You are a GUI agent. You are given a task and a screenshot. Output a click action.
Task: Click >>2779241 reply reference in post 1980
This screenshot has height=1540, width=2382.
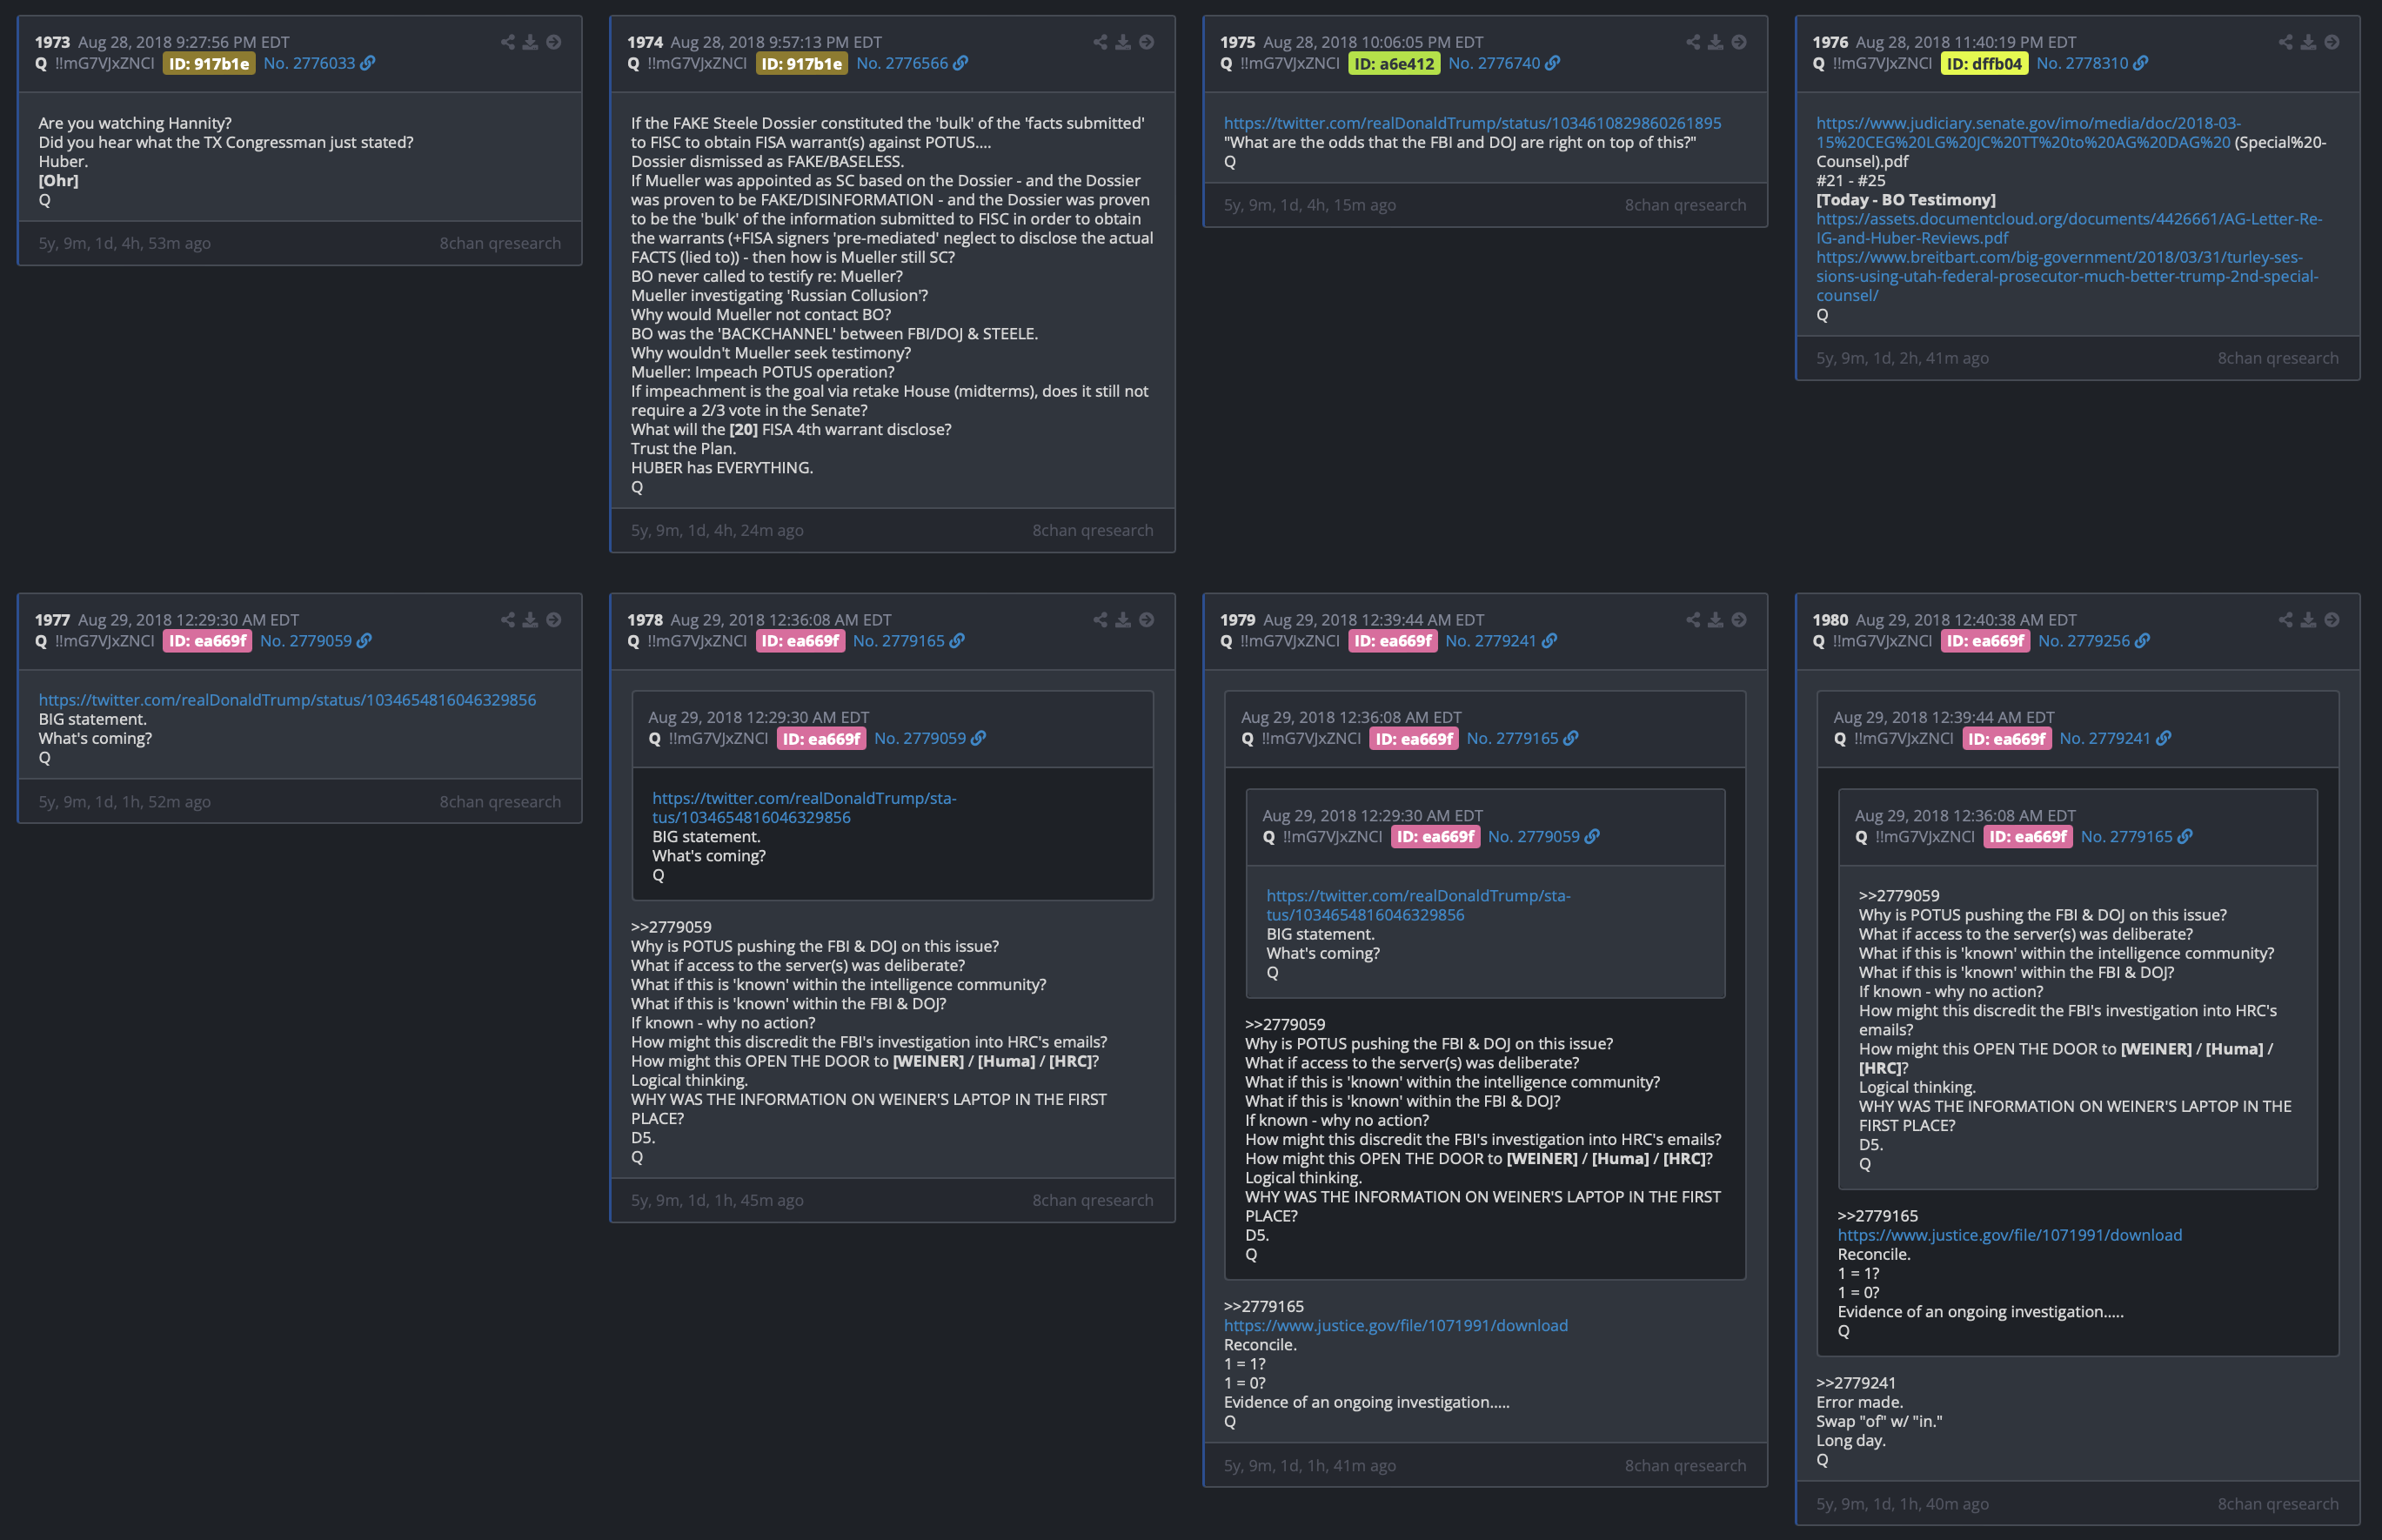[1856, 1383]
